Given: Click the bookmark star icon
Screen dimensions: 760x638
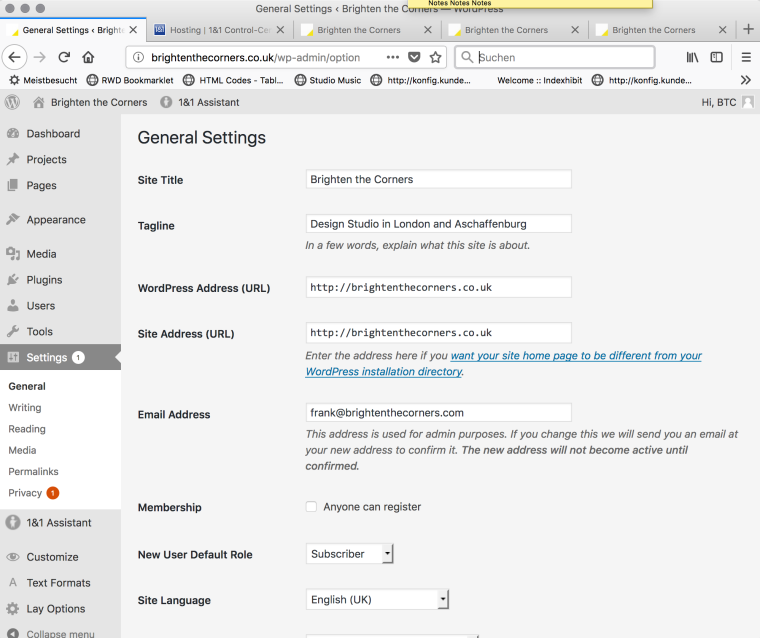Looking at the screenshot, I should click(435, 57).
